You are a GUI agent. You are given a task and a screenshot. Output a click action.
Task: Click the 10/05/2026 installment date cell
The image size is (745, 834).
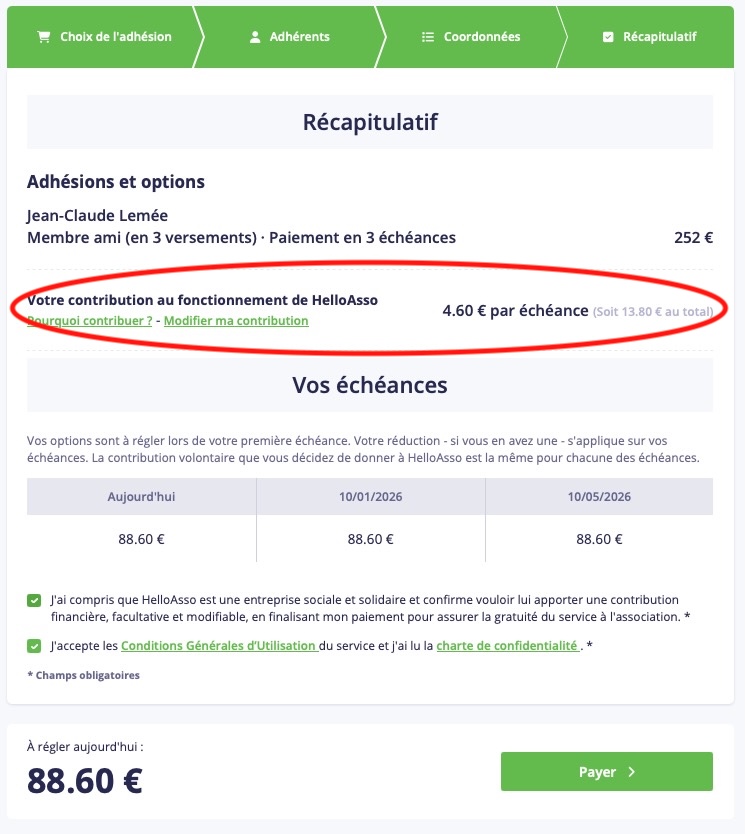599,497
